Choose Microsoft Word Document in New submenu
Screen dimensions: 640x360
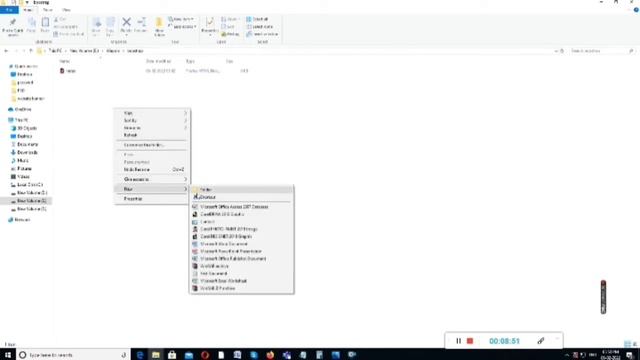click(x=242, y=244)
